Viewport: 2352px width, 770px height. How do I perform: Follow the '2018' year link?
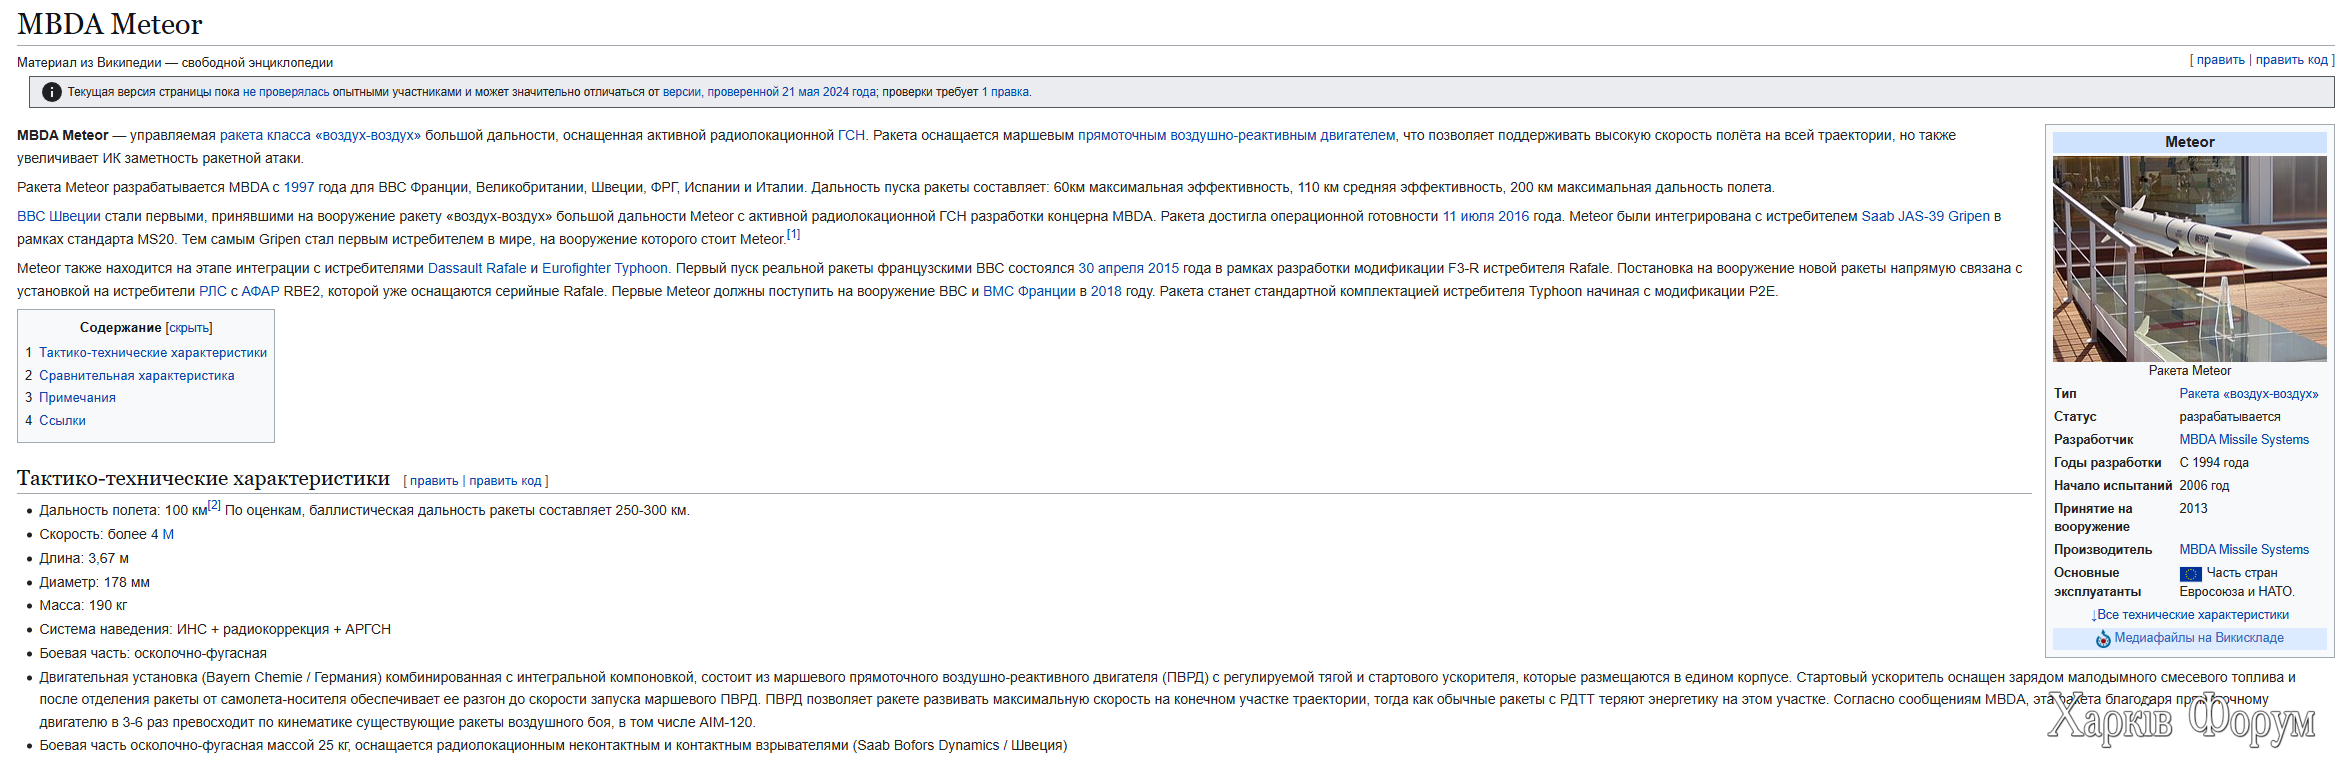[1106, 291]
